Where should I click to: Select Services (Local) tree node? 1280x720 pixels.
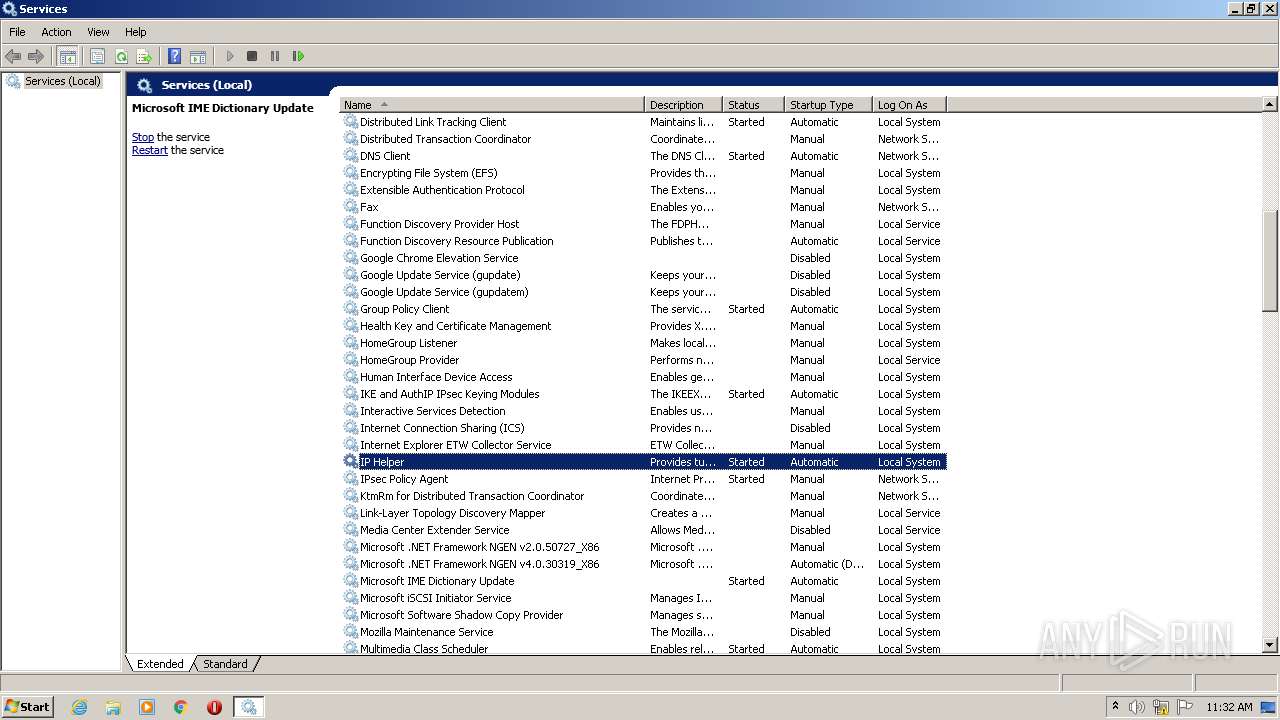point(63,81)
